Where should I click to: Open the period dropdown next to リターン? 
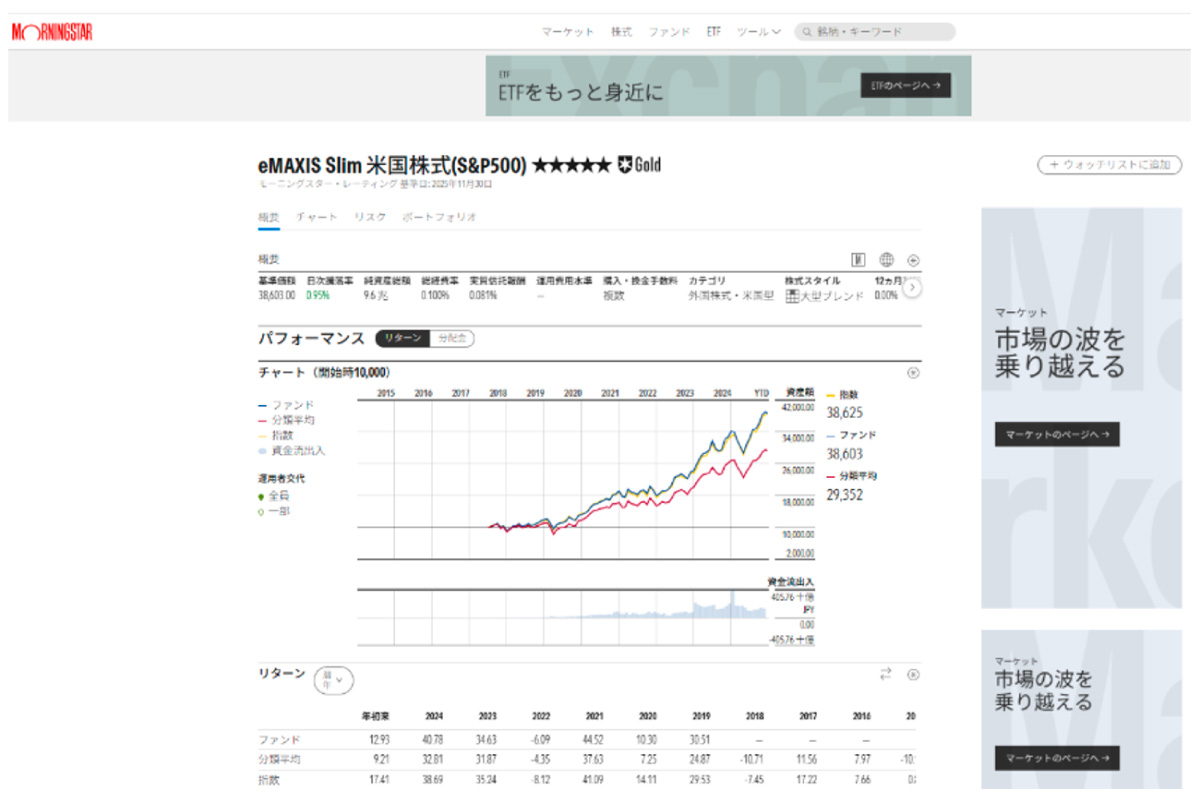[x=334, y=681]
